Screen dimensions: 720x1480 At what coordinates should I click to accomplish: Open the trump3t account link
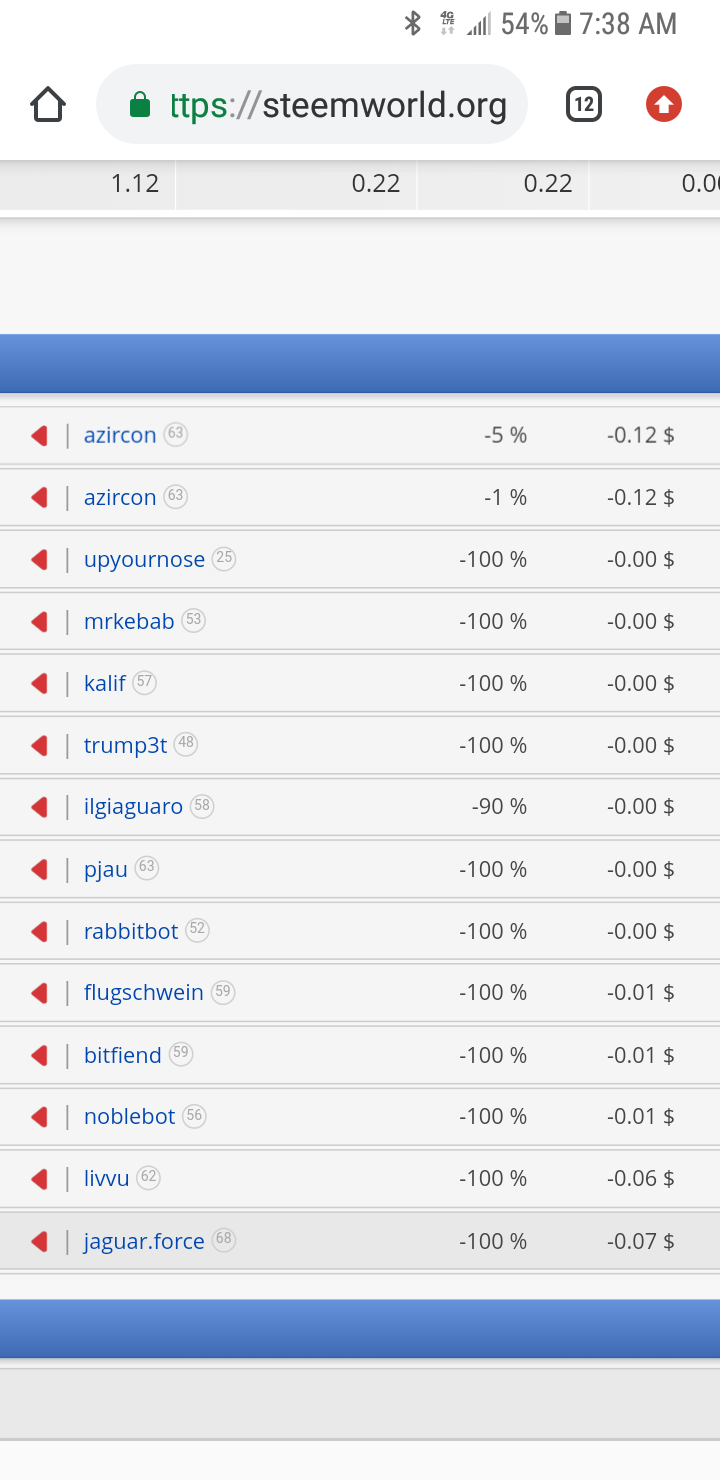point(126,745)
